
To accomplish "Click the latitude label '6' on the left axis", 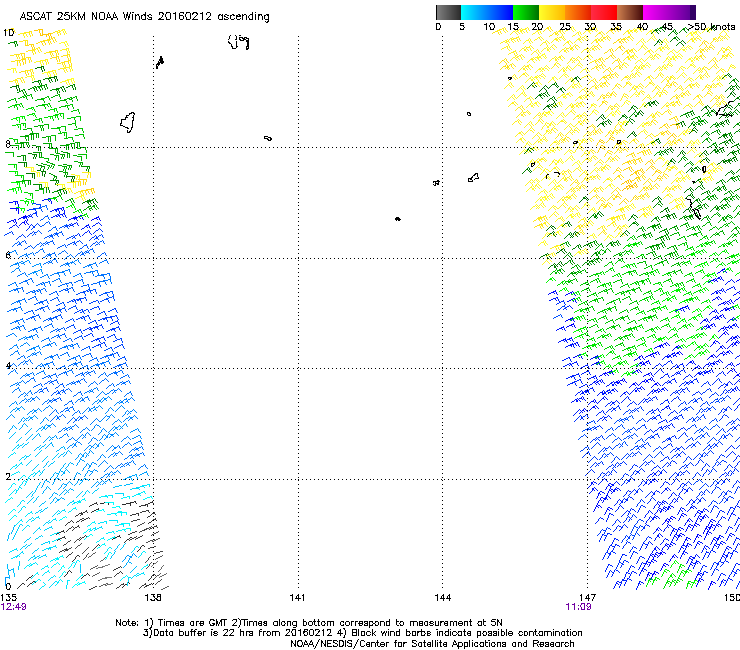I will point(8,255).
